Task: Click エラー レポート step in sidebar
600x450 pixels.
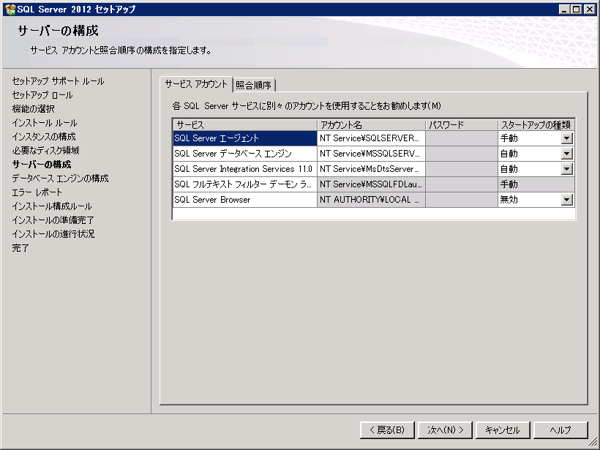Action: (x=37, y=192)
